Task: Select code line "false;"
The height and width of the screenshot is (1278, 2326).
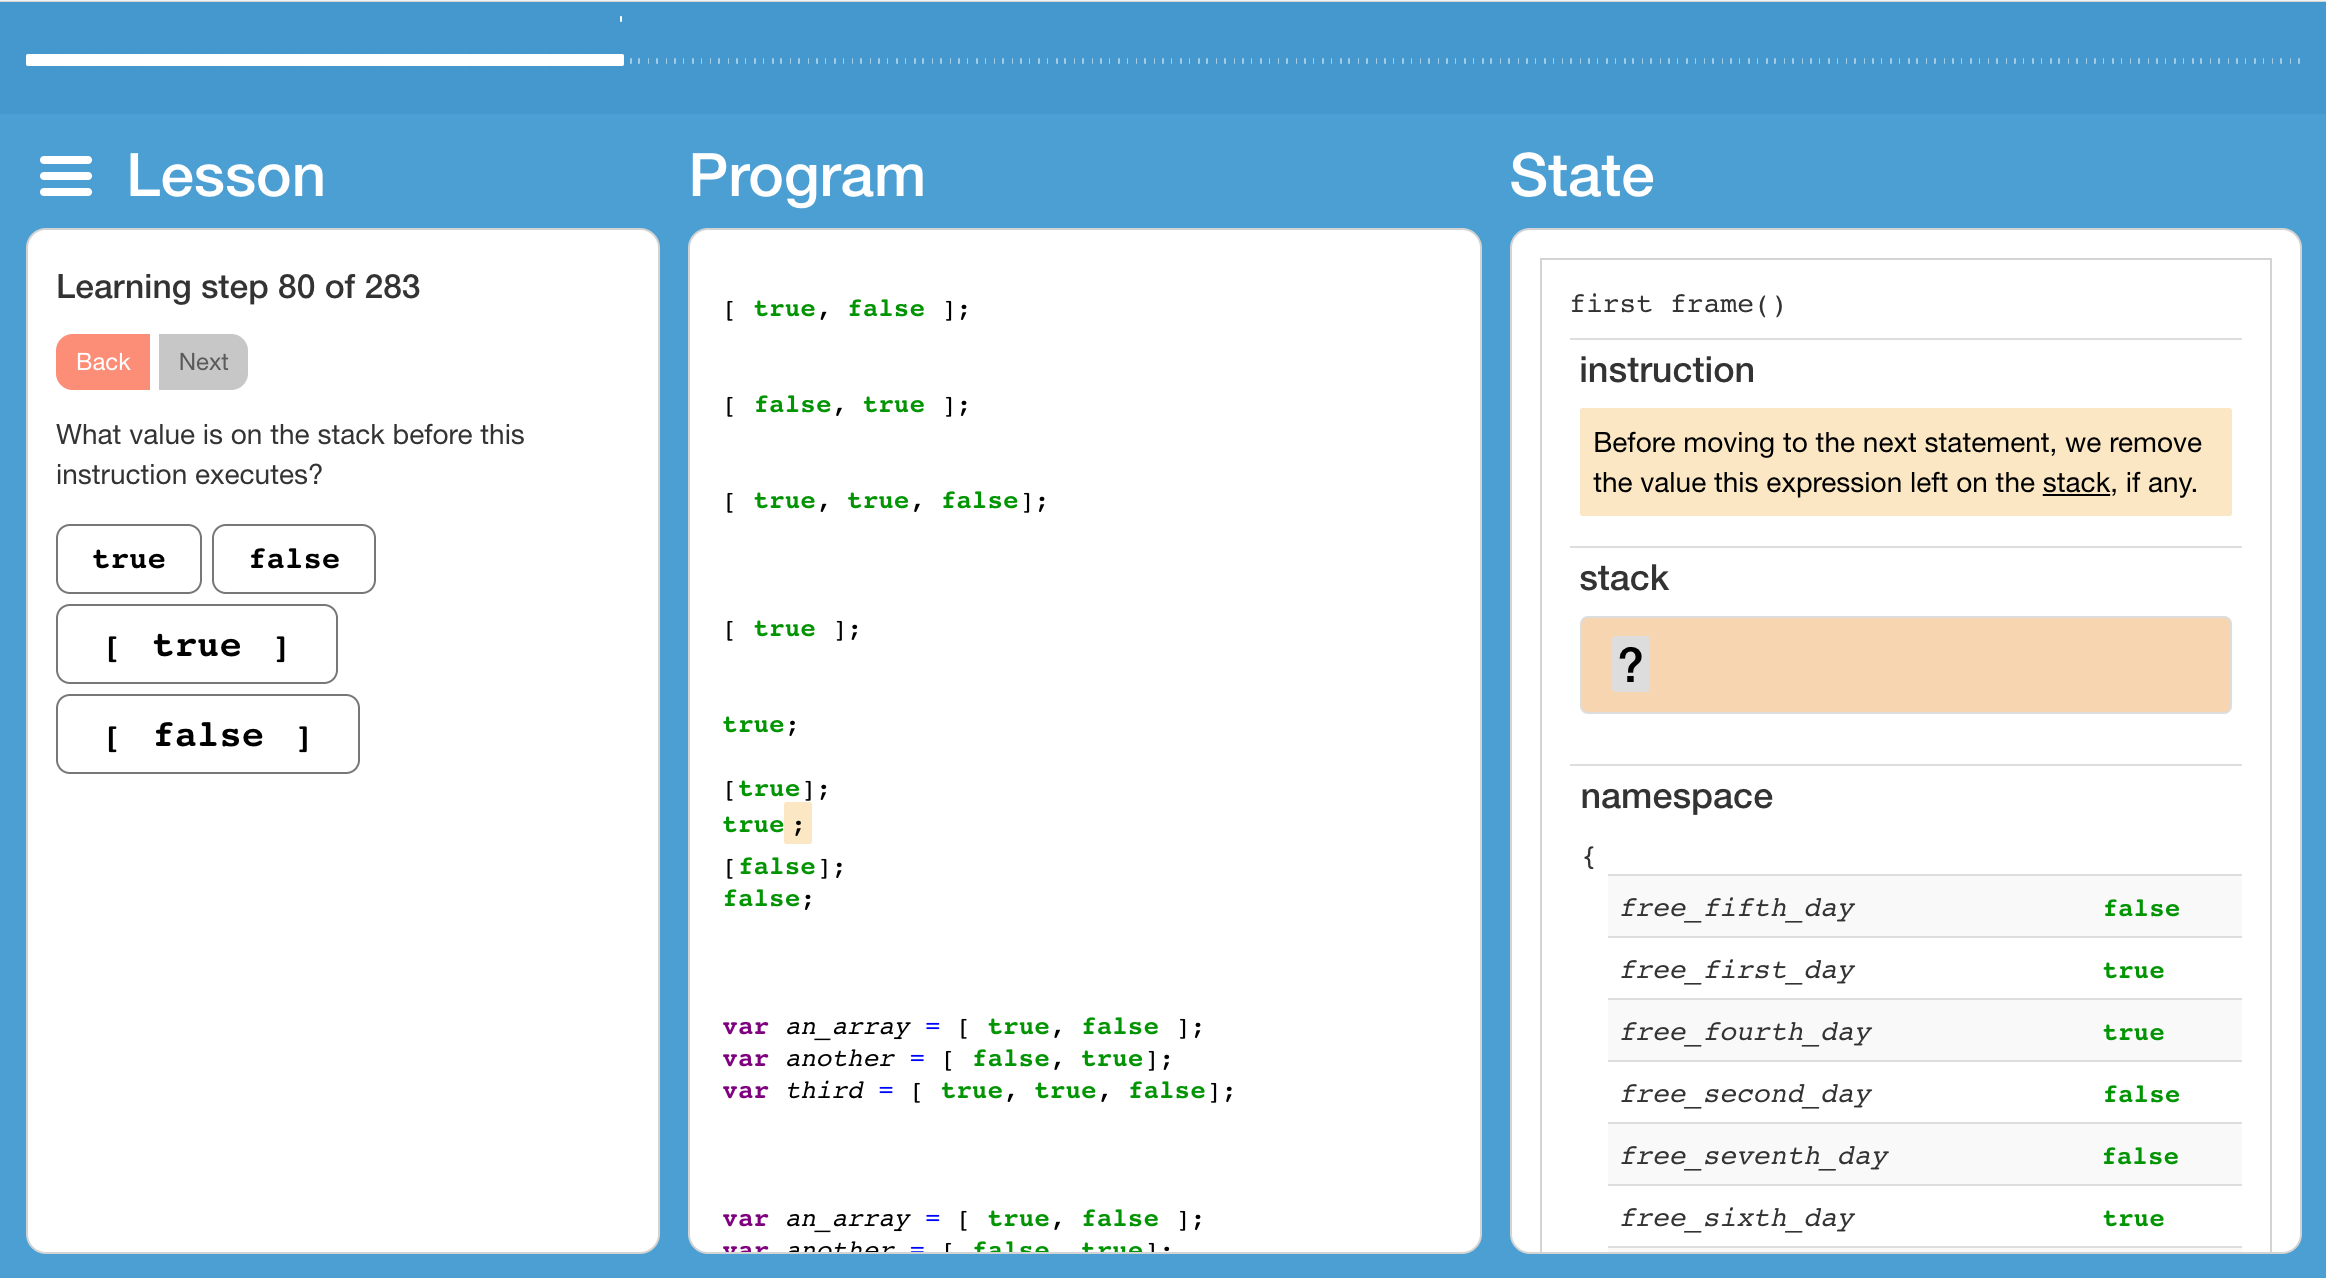Action: (x=768, y=899)
